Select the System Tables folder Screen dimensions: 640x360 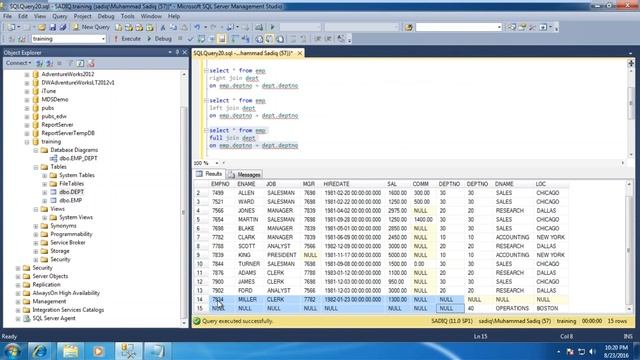pos(77,175)
